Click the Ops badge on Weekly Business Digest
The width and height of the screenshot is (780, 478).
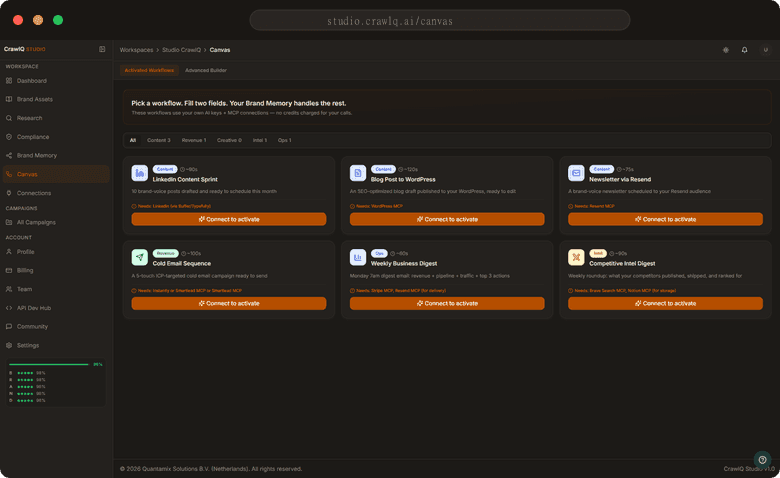(379, 253)
